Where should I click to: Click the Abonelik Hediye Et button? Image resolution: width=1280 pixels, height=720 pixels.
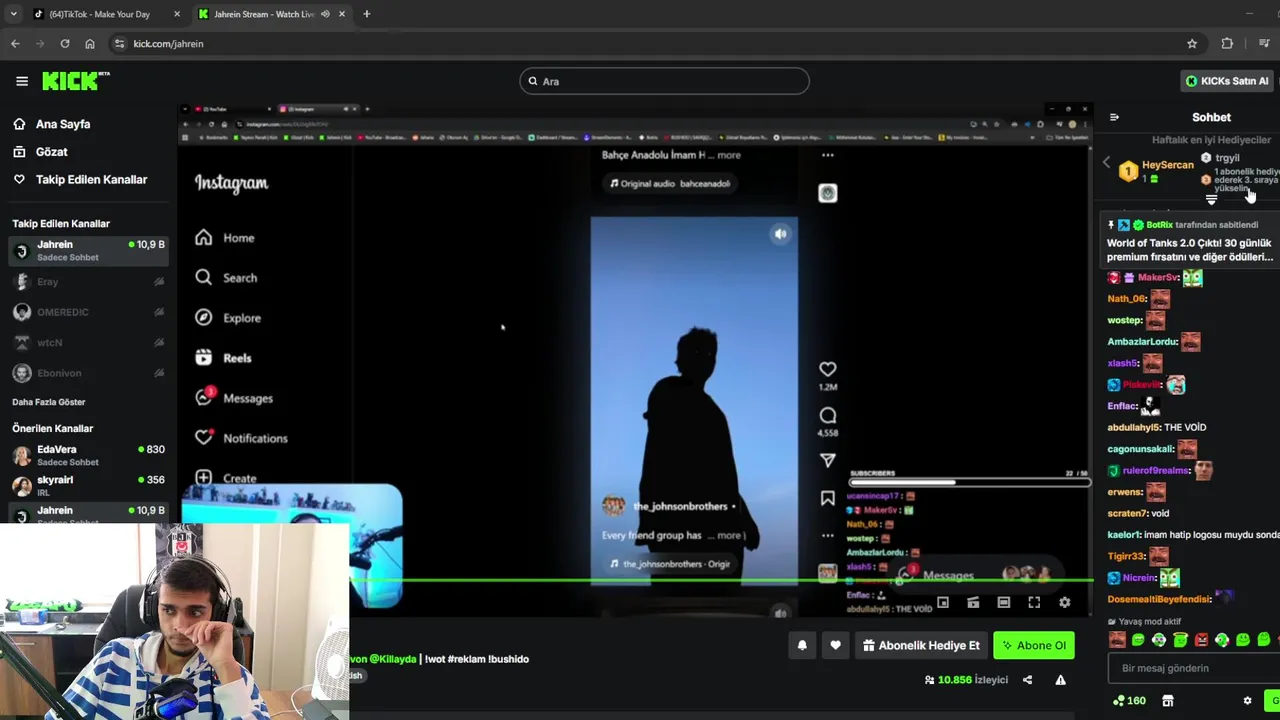tap(921, 646)
